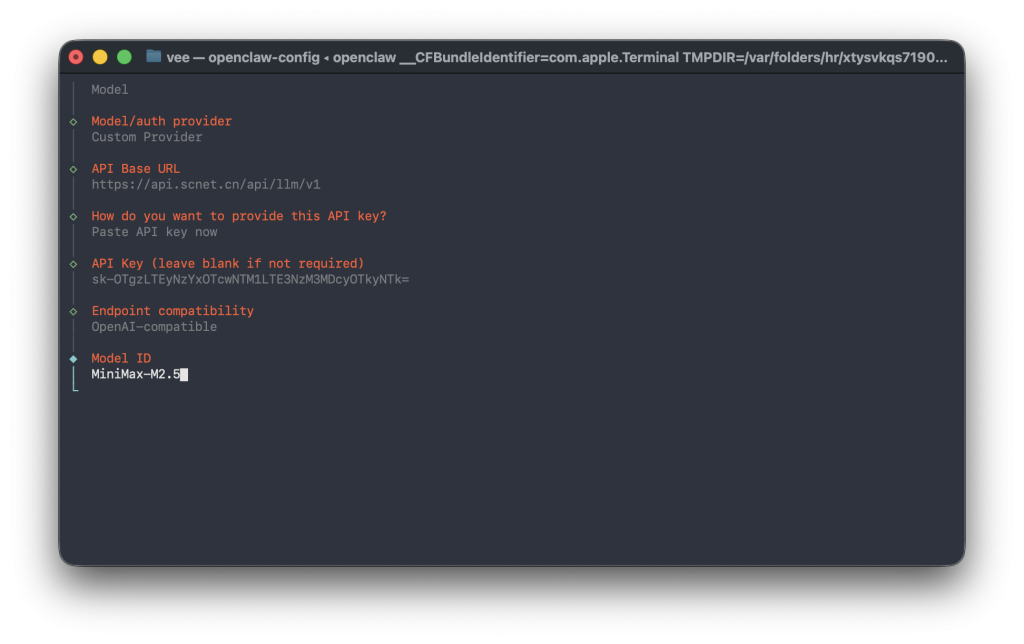The image size is (1024, 644).
Task: Click the diamond marker beside Endpoint compatibility
Action: [73, 311]
